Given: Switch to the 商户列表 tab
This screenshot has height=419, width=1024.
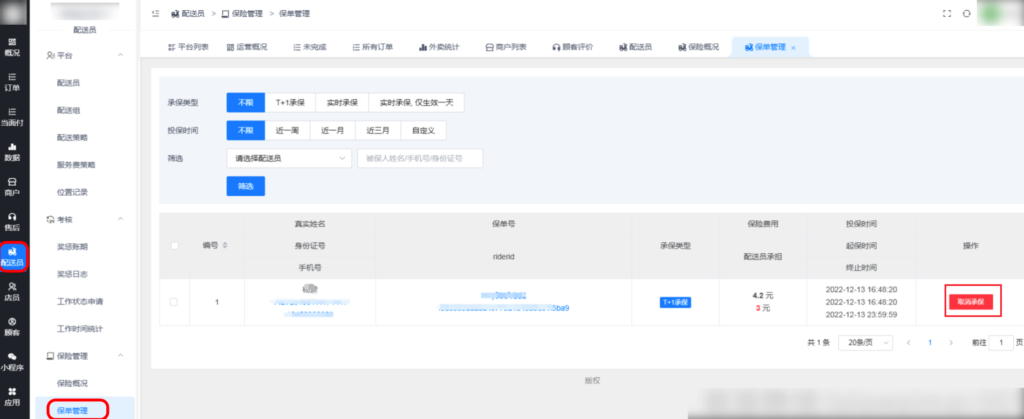Looking at the screenshot, I should tap(506, 47).
